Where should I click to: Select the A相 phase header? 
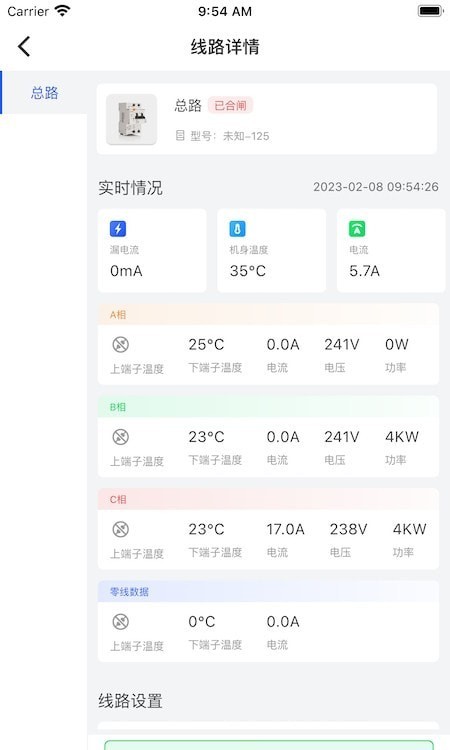tap(268, 314)
